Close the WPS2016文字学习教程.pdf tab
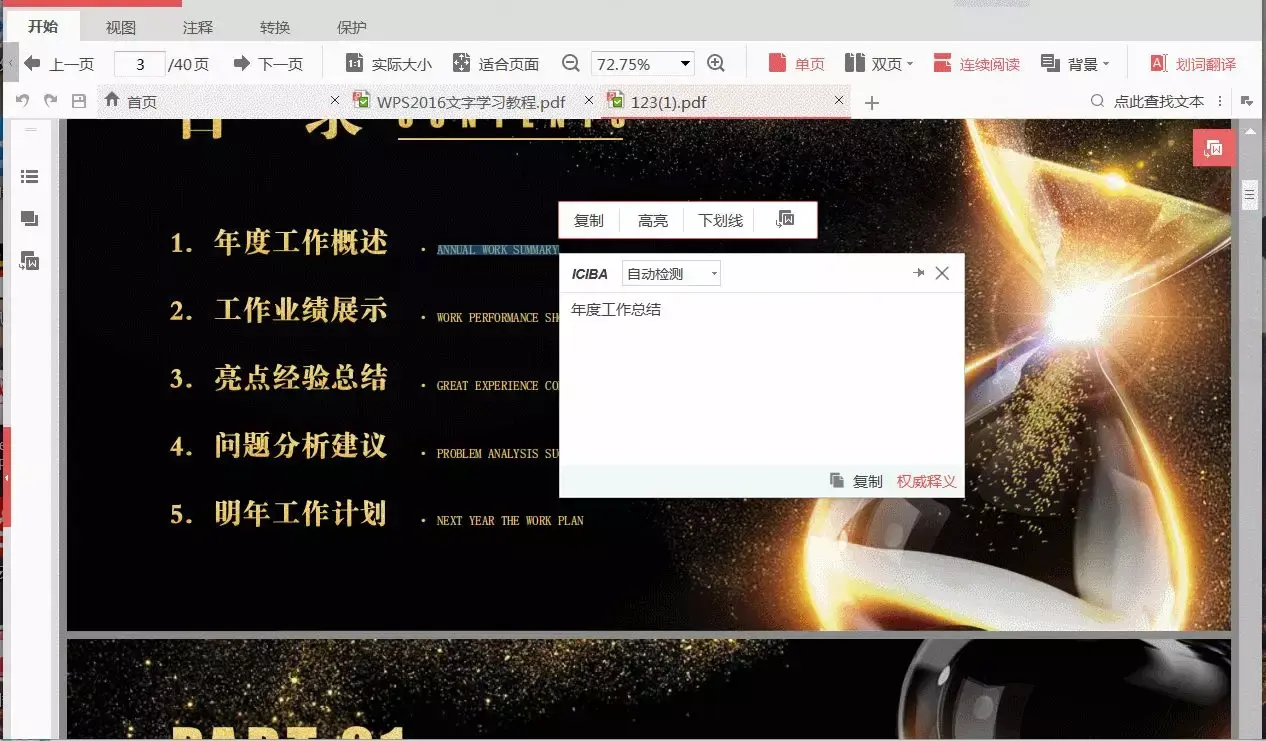Screen dimensions: 1266x741 [x=589, y=100]
